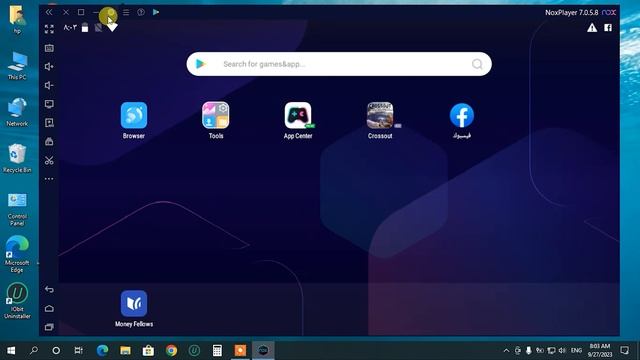Image resolution: width=640 pixels, height=360 pixels.
Task: Take a screenshot with scissors icon
Action: coord(49,160)
